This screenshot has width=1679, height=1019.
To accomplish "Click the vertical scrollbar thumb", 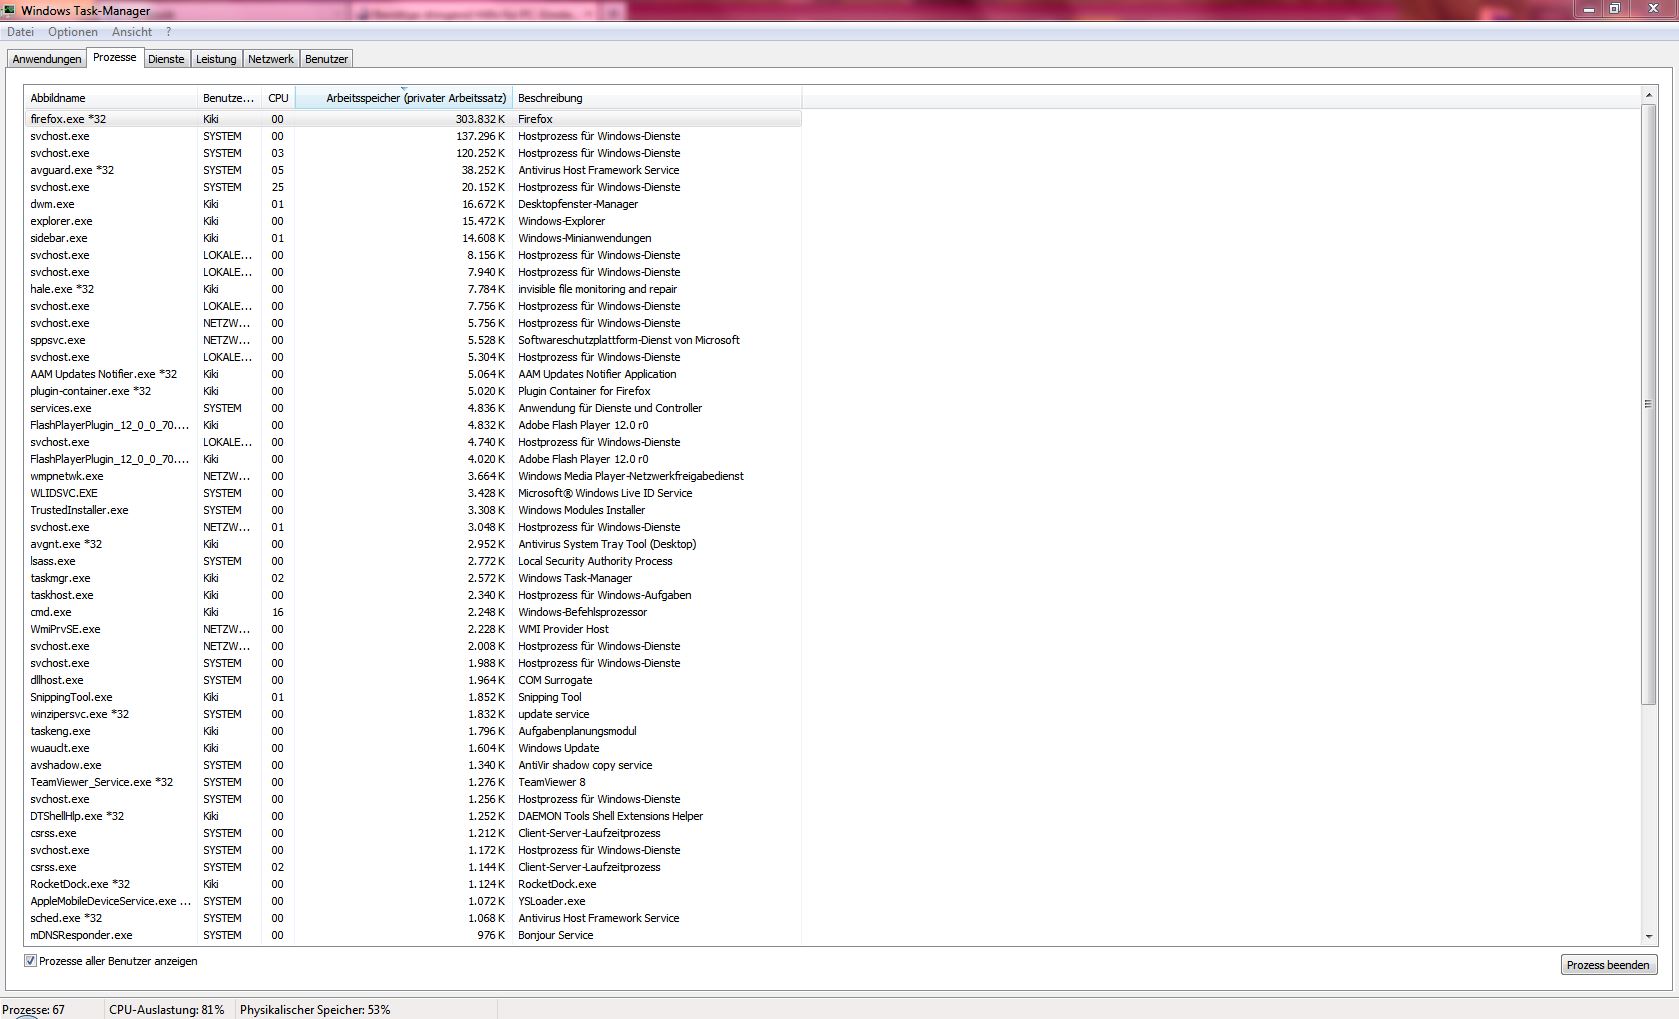I will pos(1649,404).
